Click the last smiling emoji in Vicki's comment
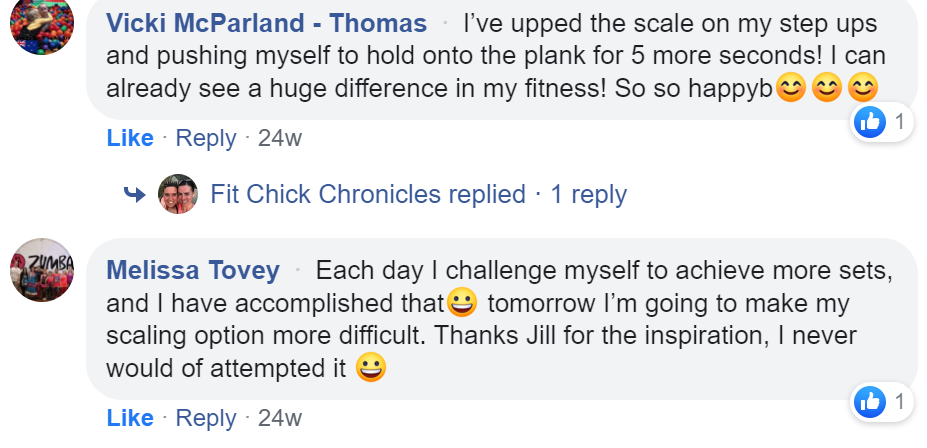This screenshot has height=448, width=927. point(862,89)
